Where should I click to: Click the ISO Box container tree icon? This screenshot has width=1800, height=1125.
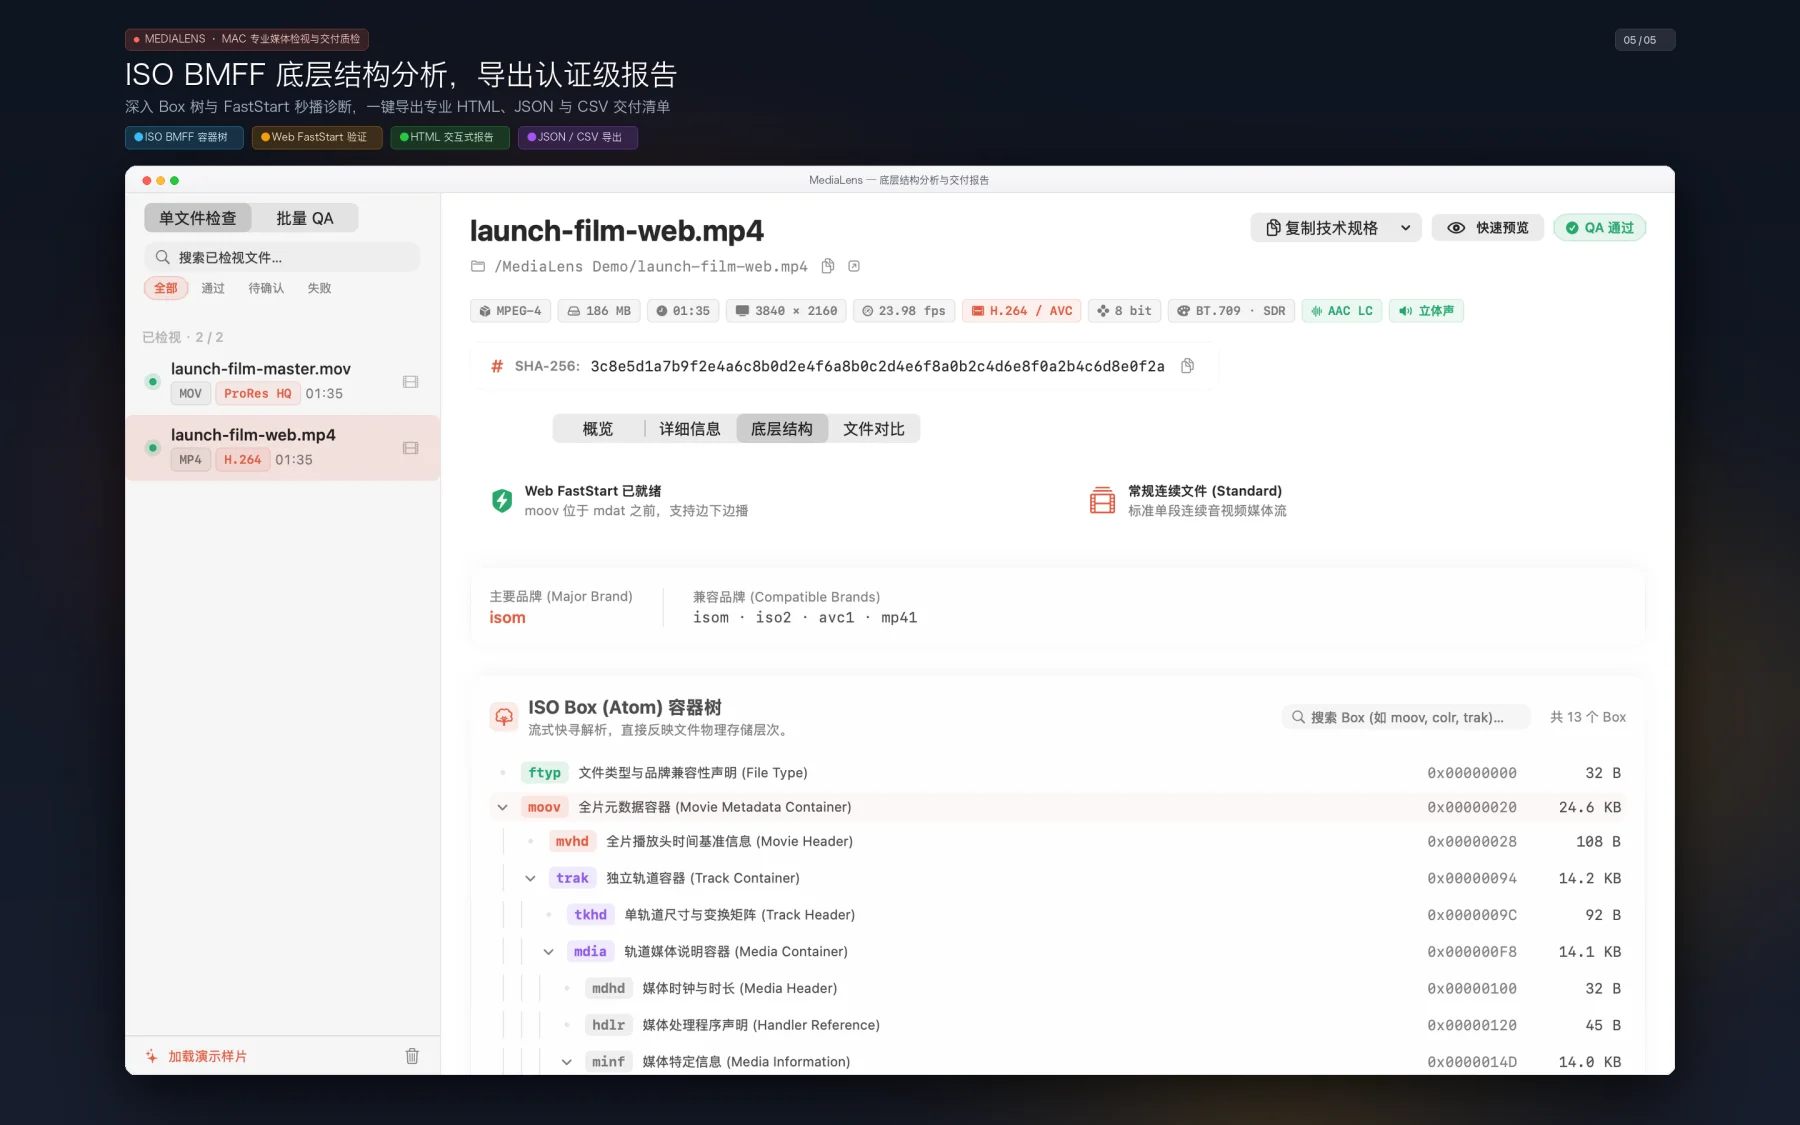click(504, 717)
